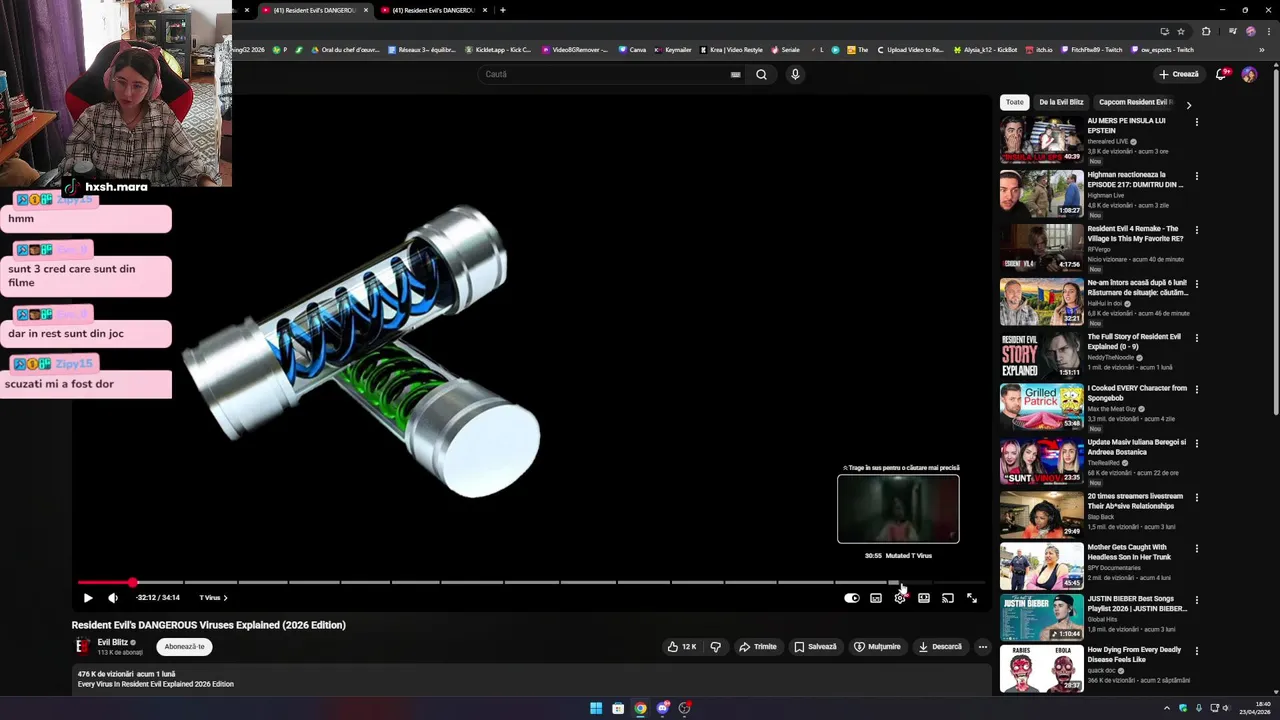Open Chrome from the taskbar

coord(640,708)
